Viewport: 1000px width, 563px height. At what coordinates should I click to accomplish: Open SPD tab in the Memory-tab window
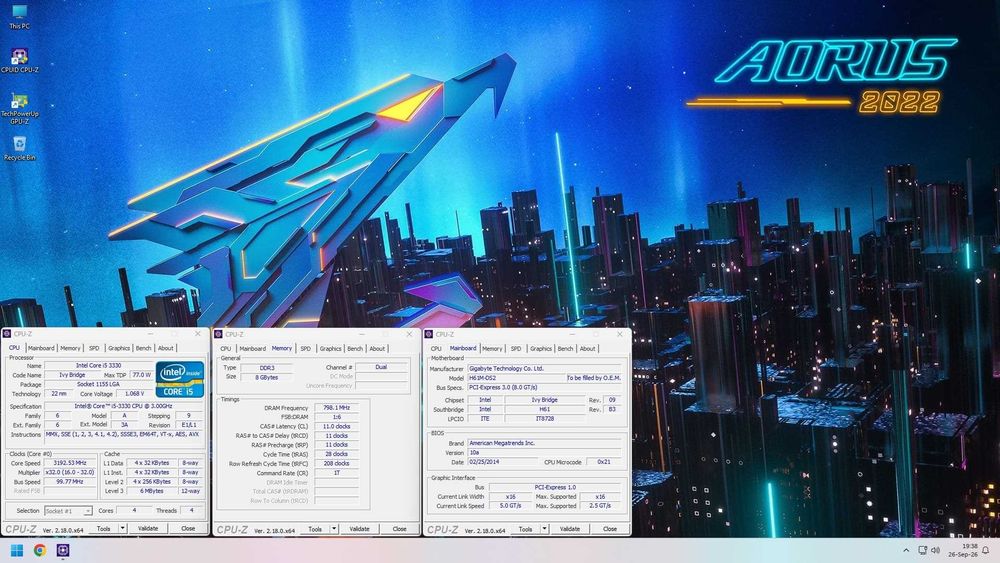(305, 349)
